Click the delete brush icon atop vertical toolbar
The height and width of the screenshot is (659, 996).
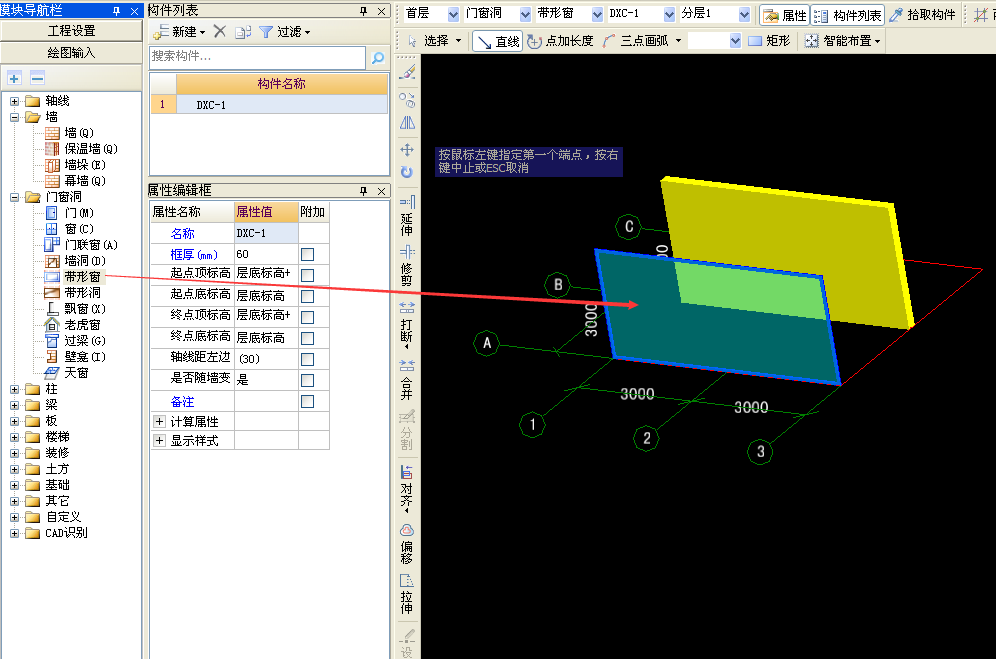click(407, 72)
